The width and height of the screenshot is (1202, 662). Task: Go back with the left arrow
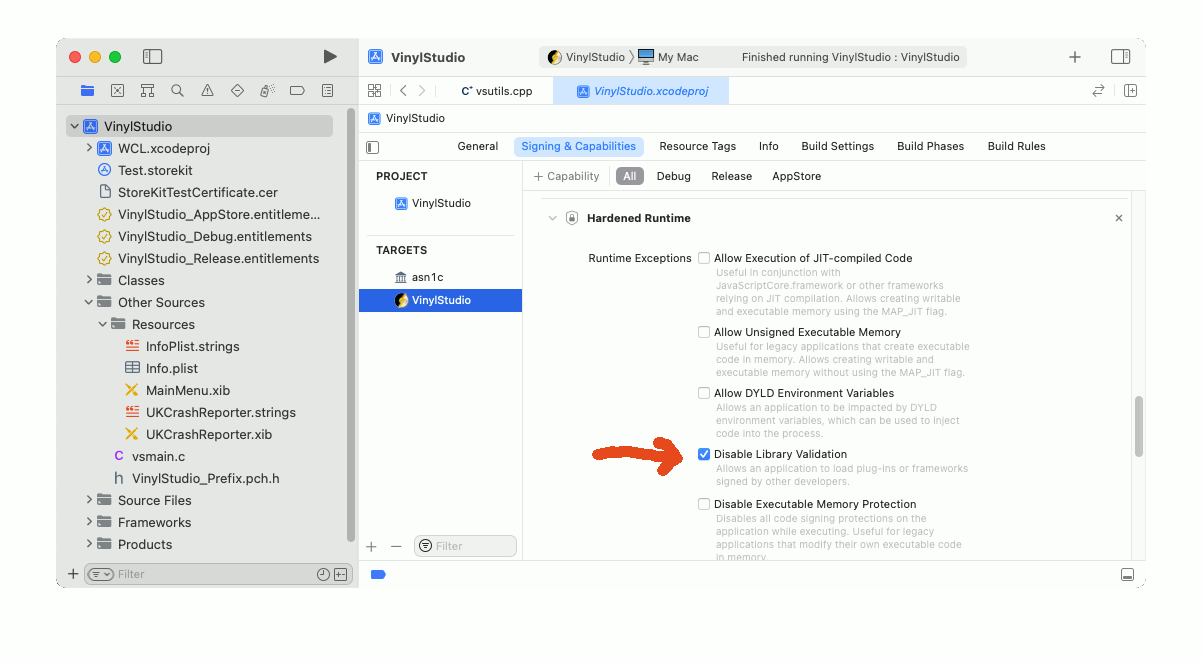tap(402, 90)
